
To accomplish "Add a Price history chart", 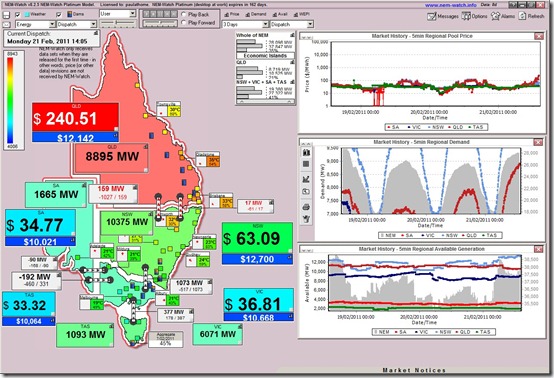I will point(232,14).
